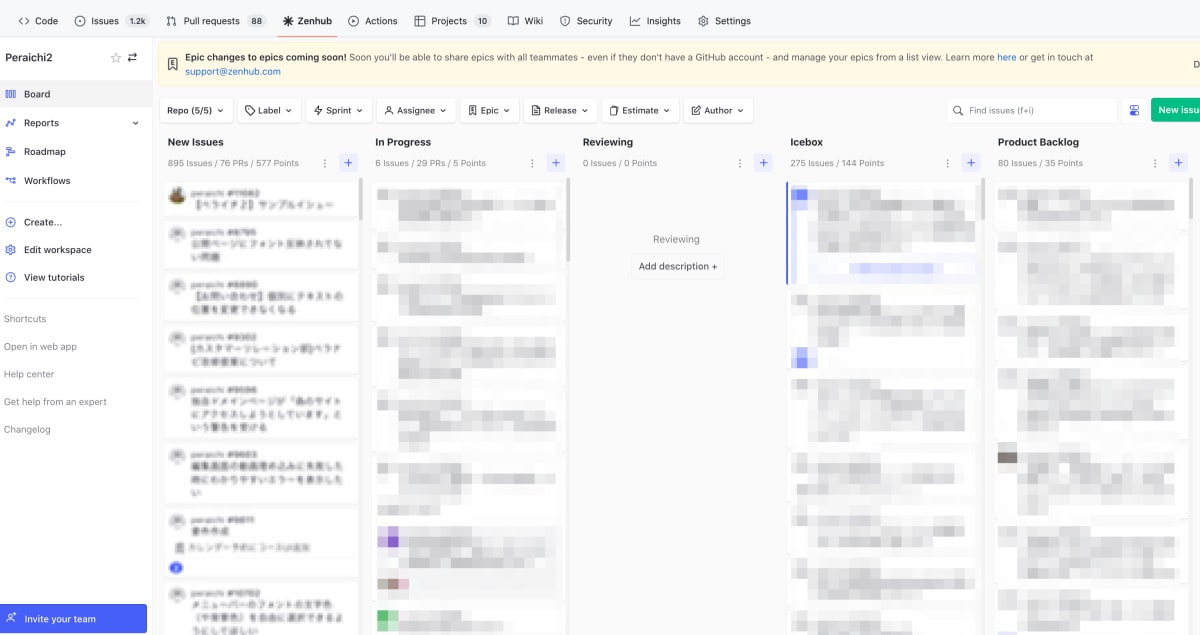Open the Reviewing pipeline options menu
This screenshot has width=1200, height=635.
[740, 163]
